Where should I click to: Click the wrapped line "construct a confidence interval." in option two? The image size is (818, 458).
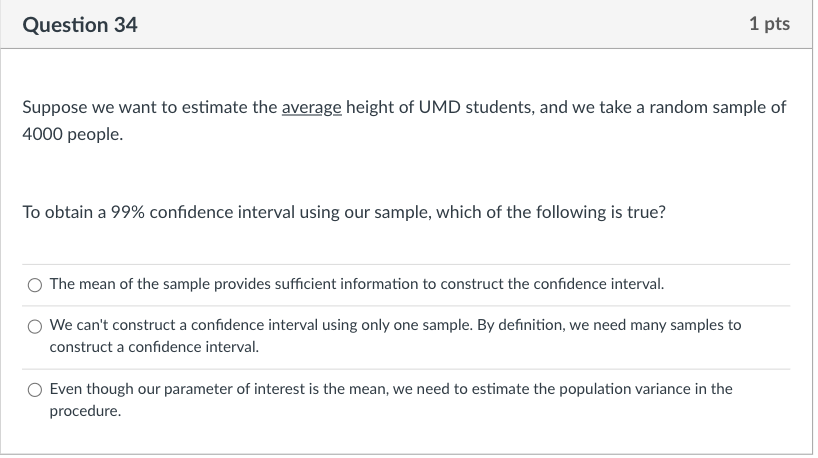[154, 347]
